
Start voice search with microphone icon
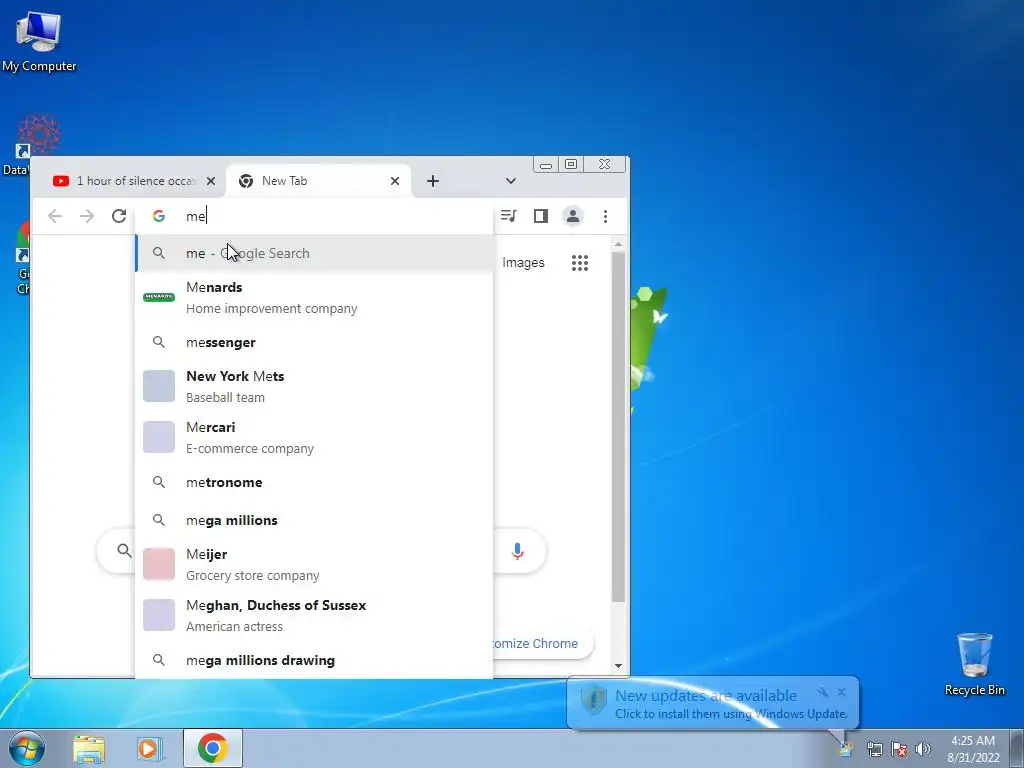coord(517,552)
